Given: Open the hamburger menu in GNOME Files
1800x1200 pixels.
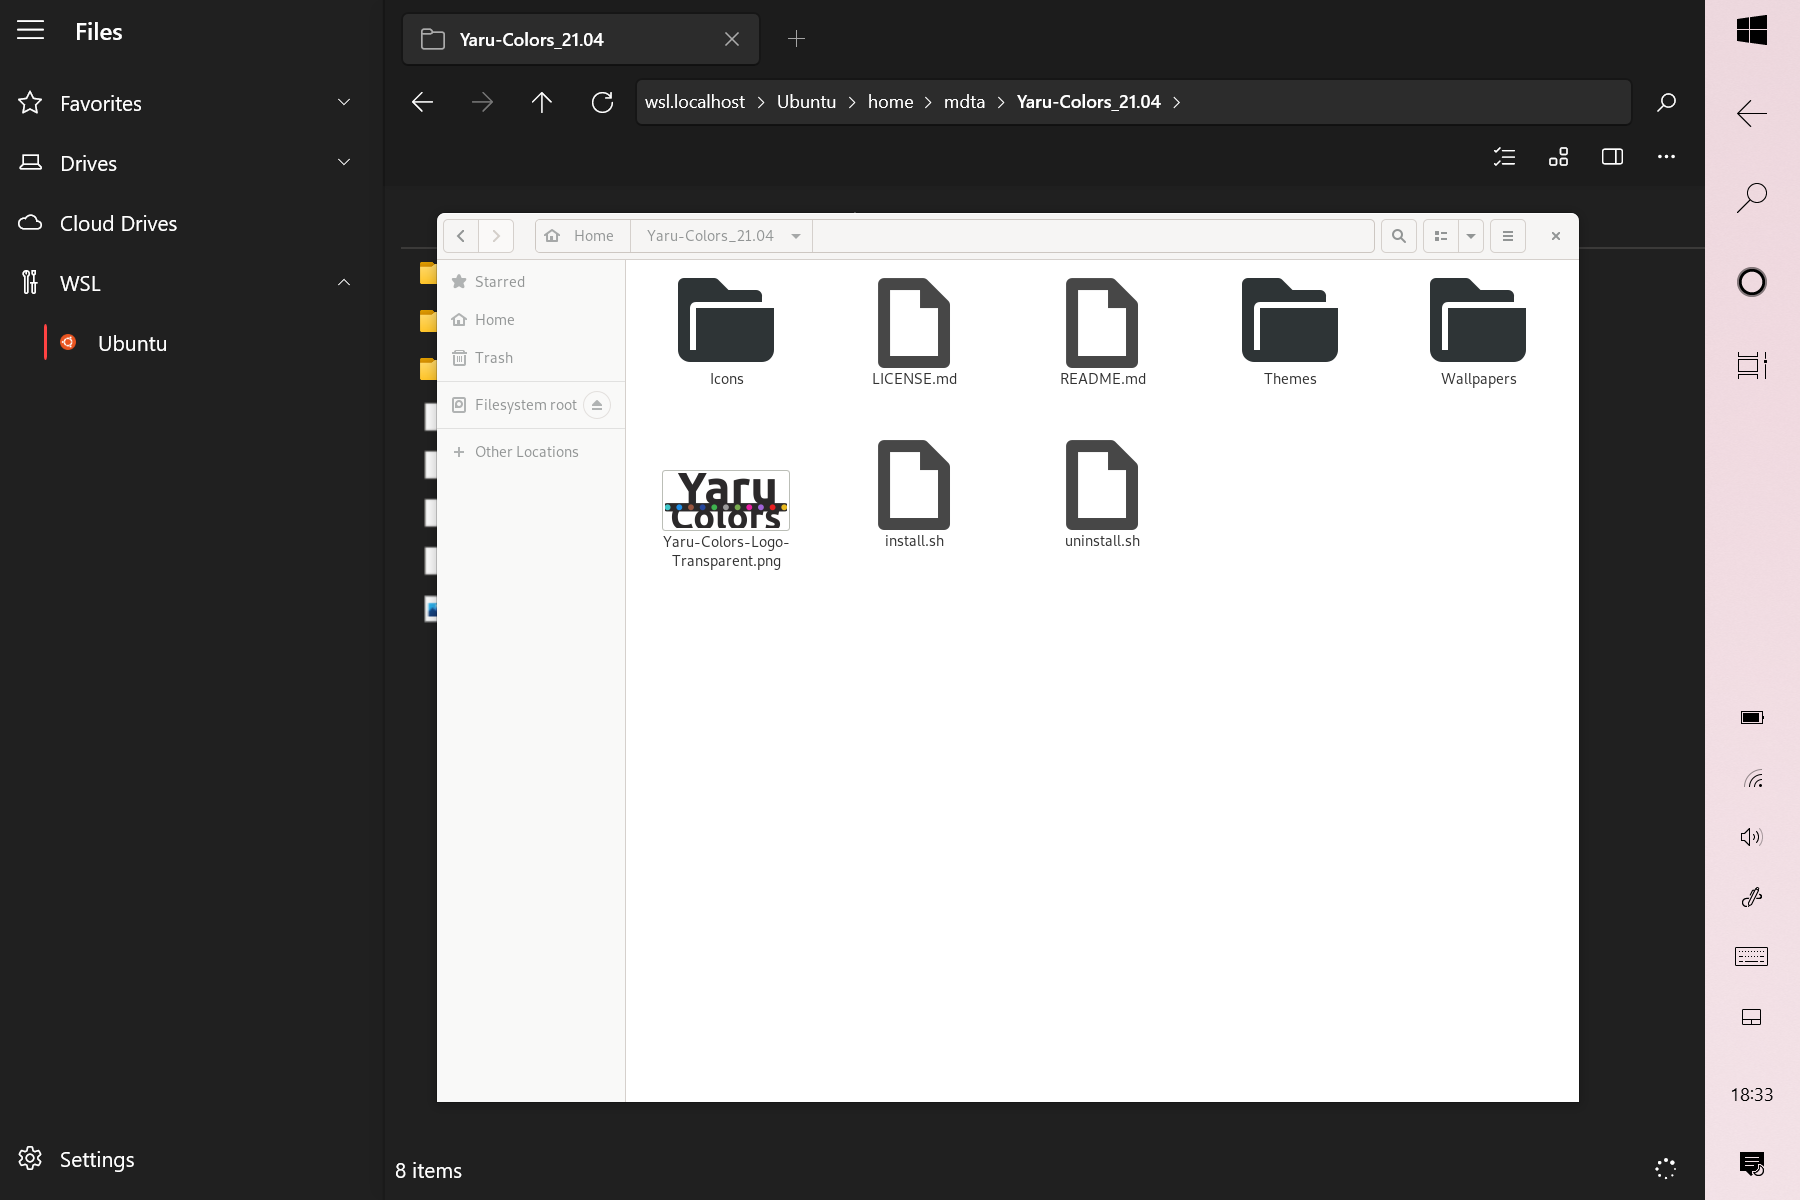Looking at the screenshot, I should click(1508, 236).
